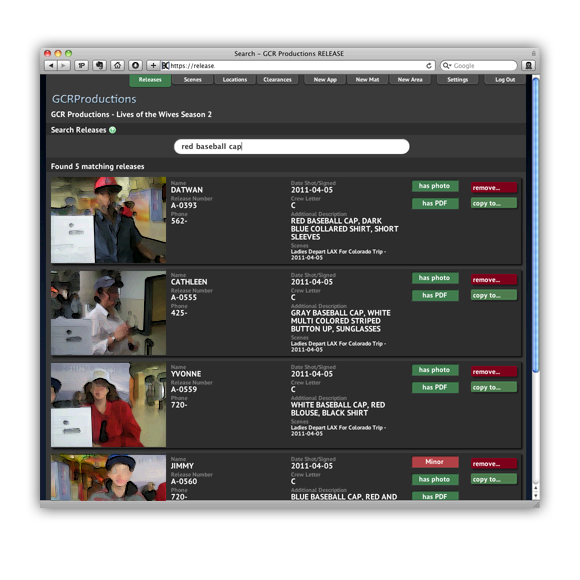Click copy to for JIMMY

tap(494, 479)
